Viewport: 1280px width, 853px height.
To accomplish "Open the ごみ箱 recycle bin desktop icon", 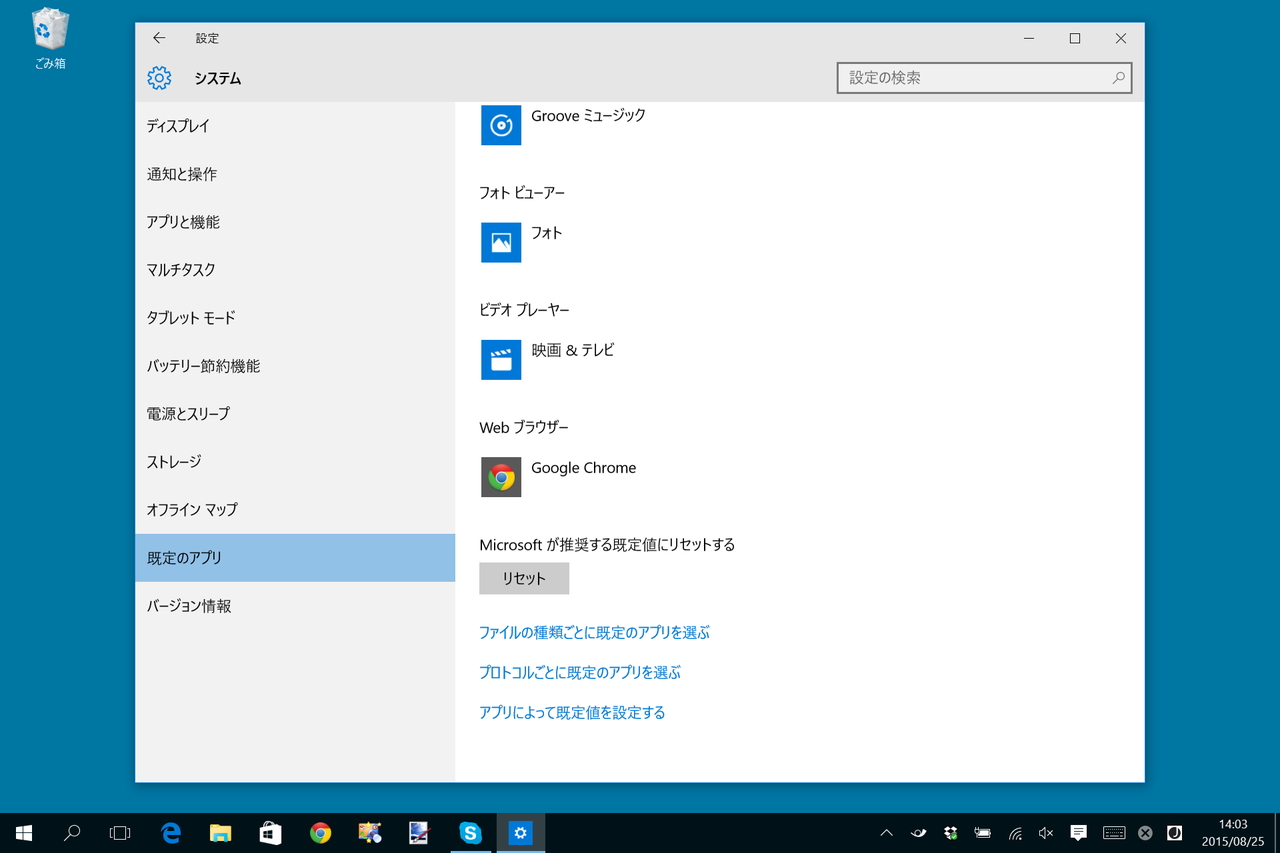I will [50, 39].
